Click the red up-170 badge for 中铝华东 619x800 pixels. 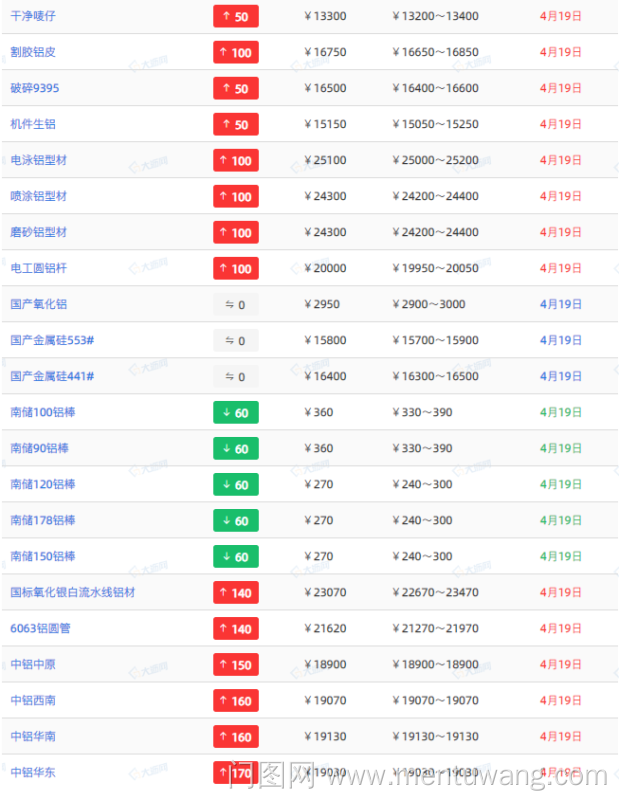236,772
